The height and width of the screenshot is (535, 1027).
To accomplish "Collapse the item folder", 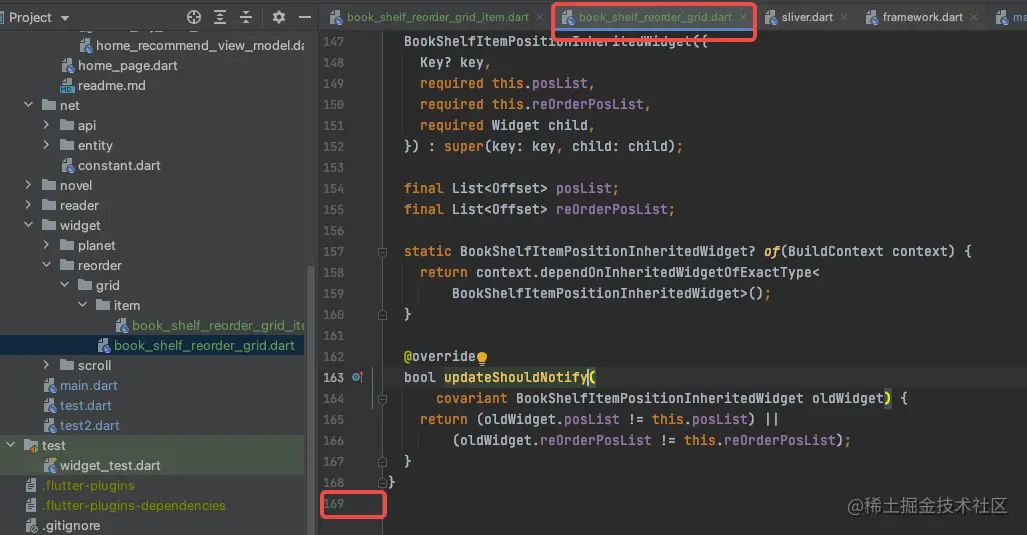I will [x=82, y=304].
